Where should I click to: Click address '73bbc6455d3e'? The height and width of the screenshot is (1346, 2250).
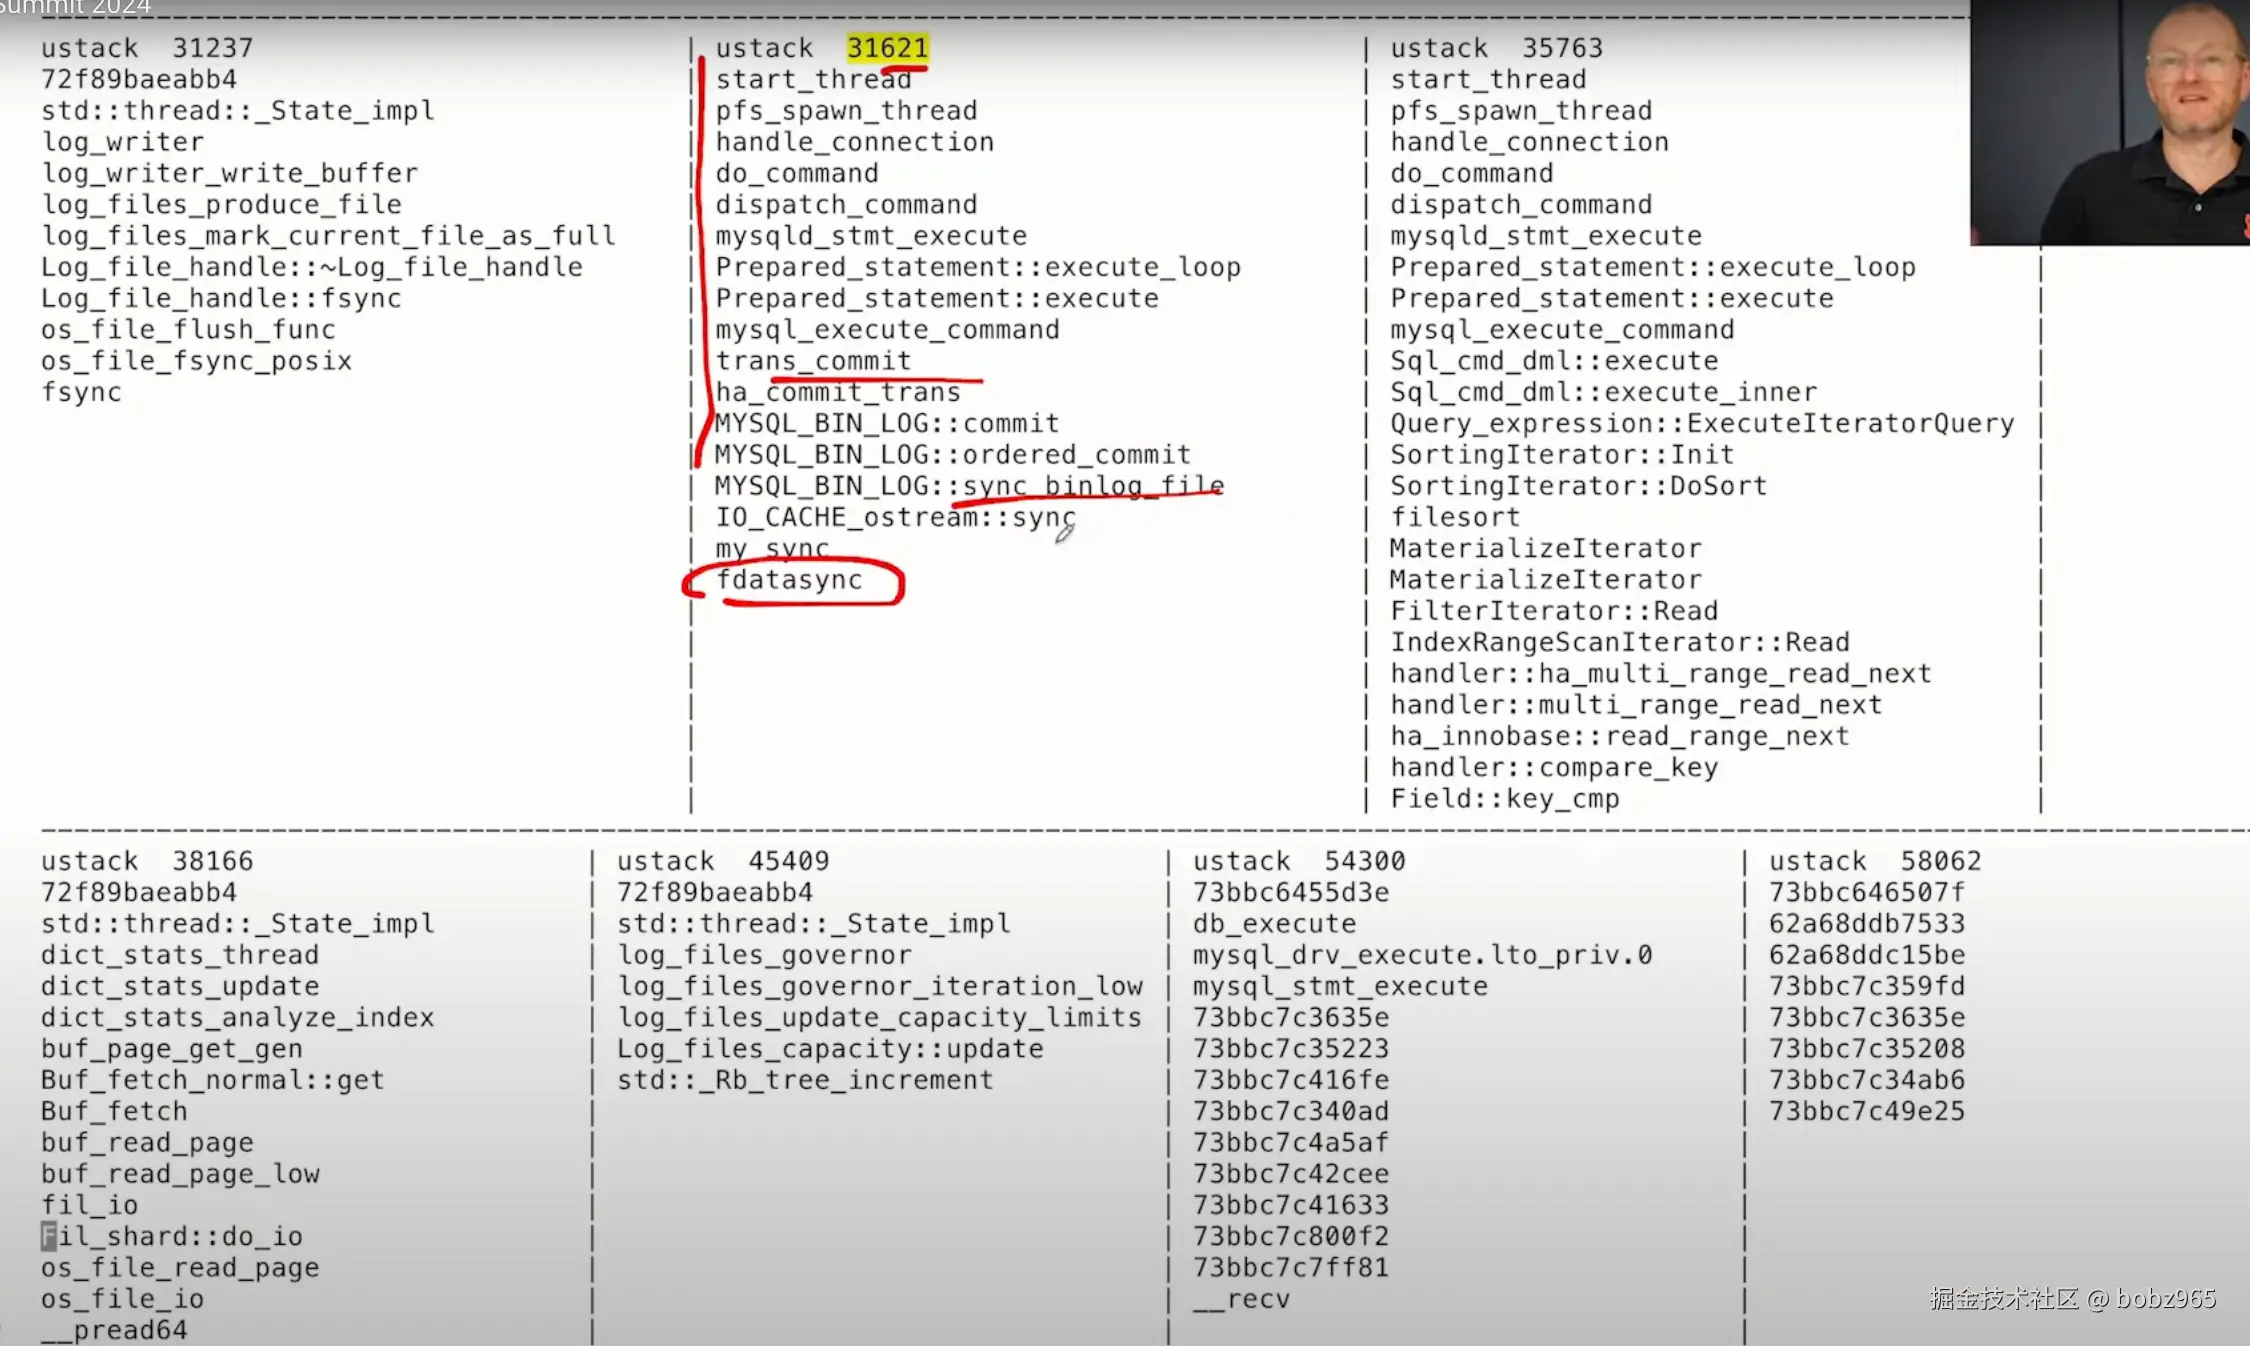[x=1291, y=892]
